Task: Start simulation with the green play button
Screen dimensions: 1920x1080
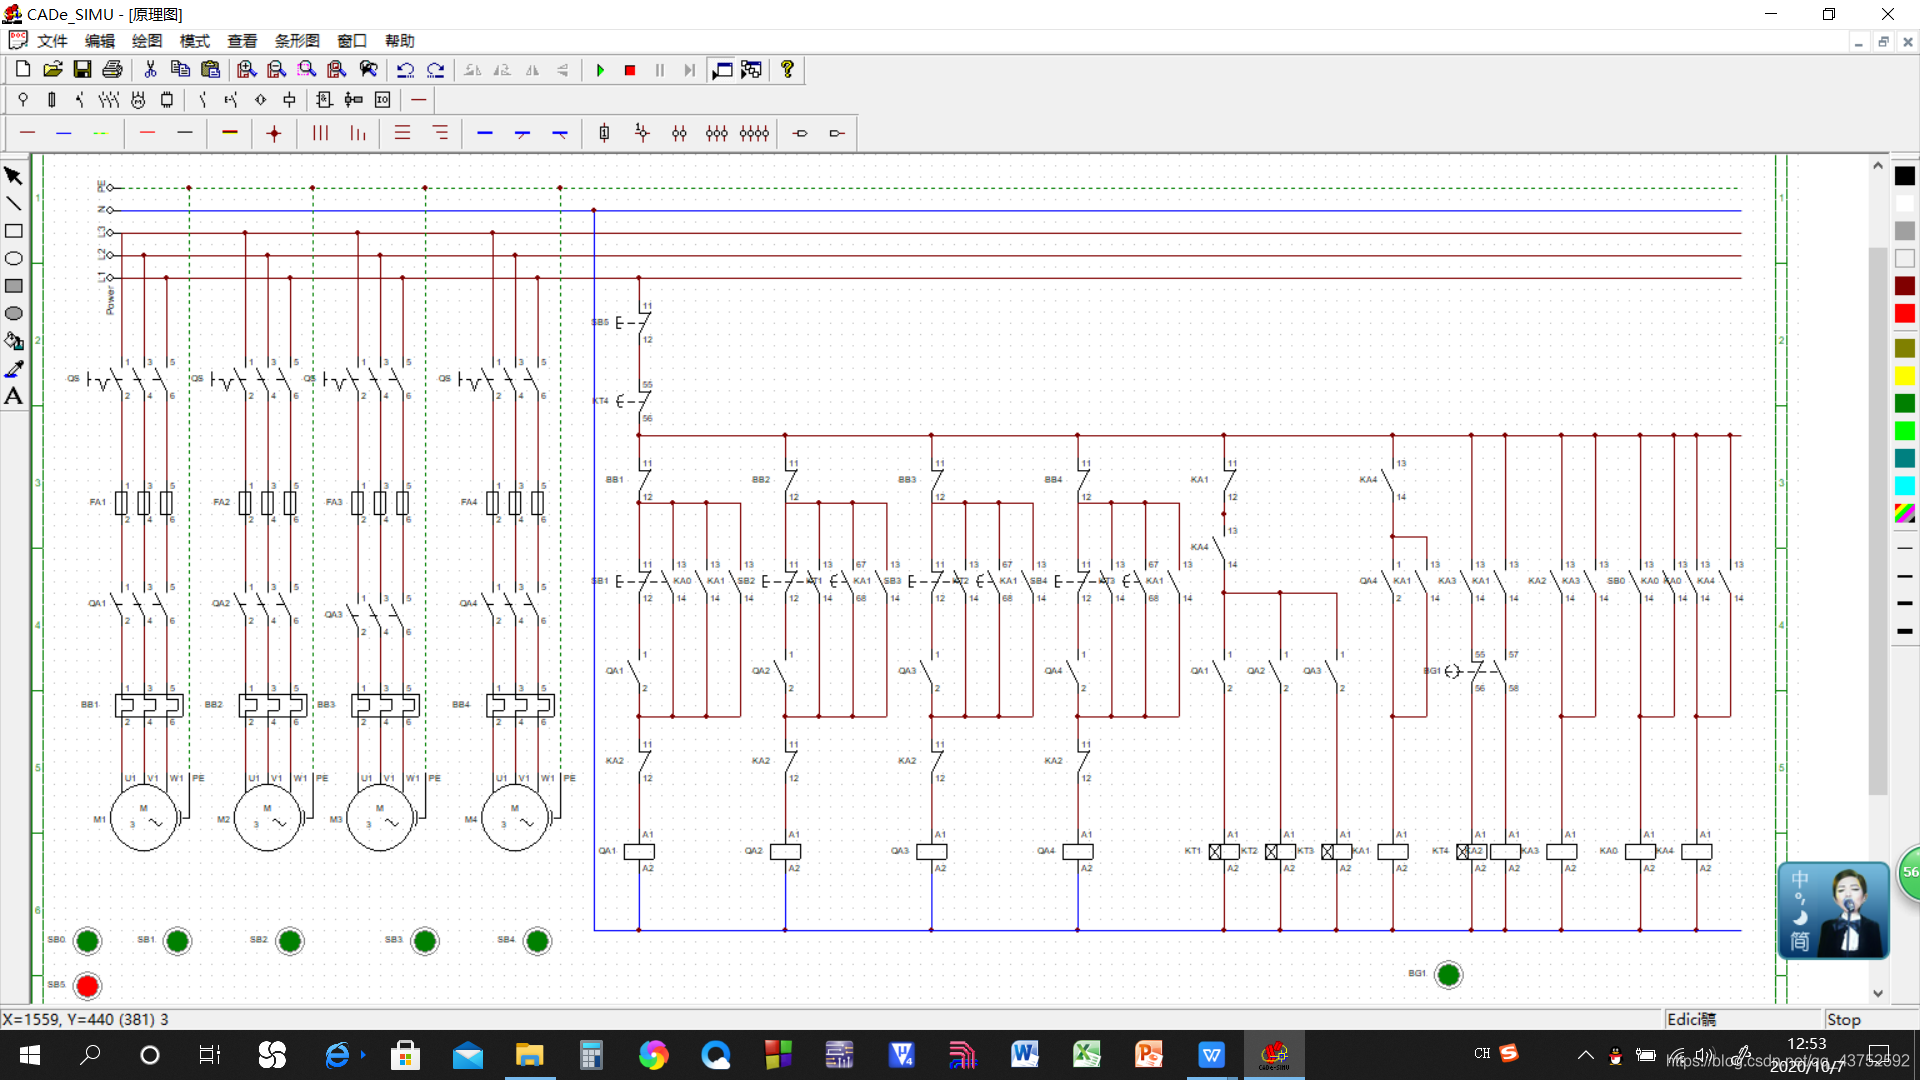Action: coord(600,70)
